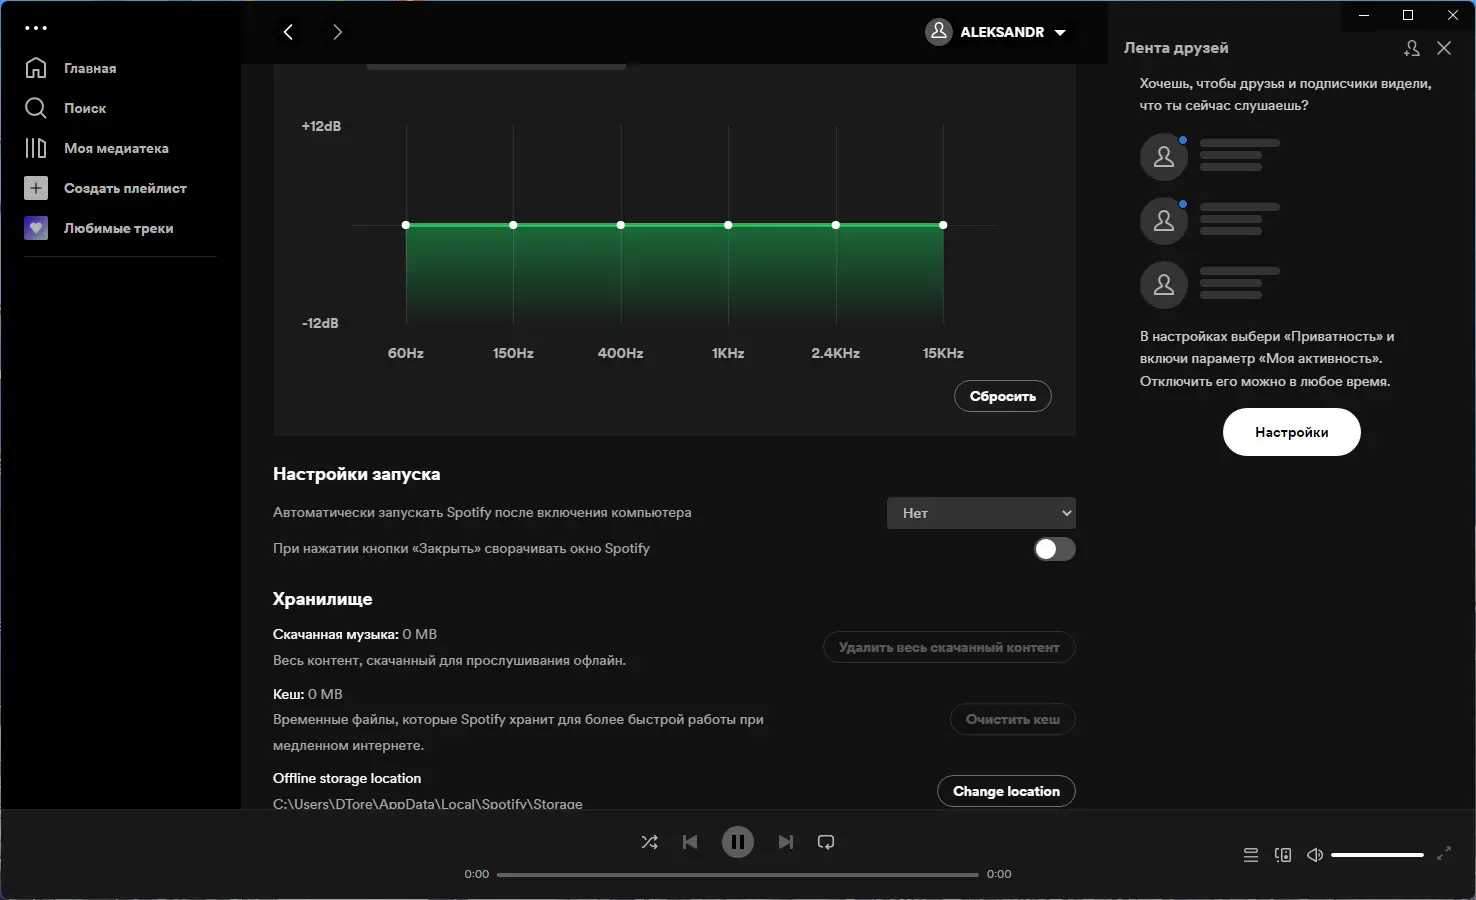1476x900 pixels.
Task: Click the third friend placeholder avatar
Action: point(1164,285)
